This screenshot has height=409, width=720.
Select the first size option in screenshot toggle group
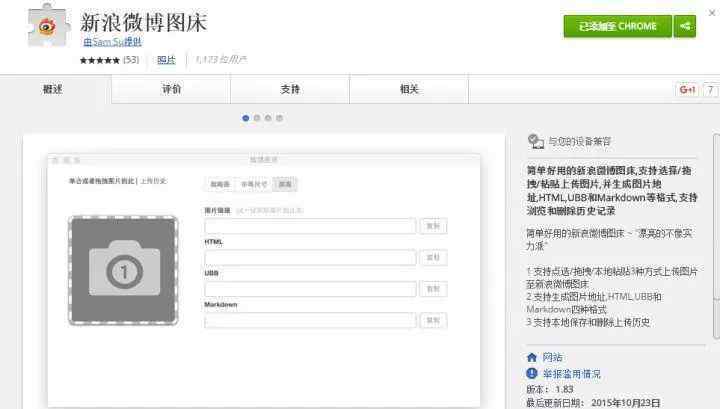[220, 184]
